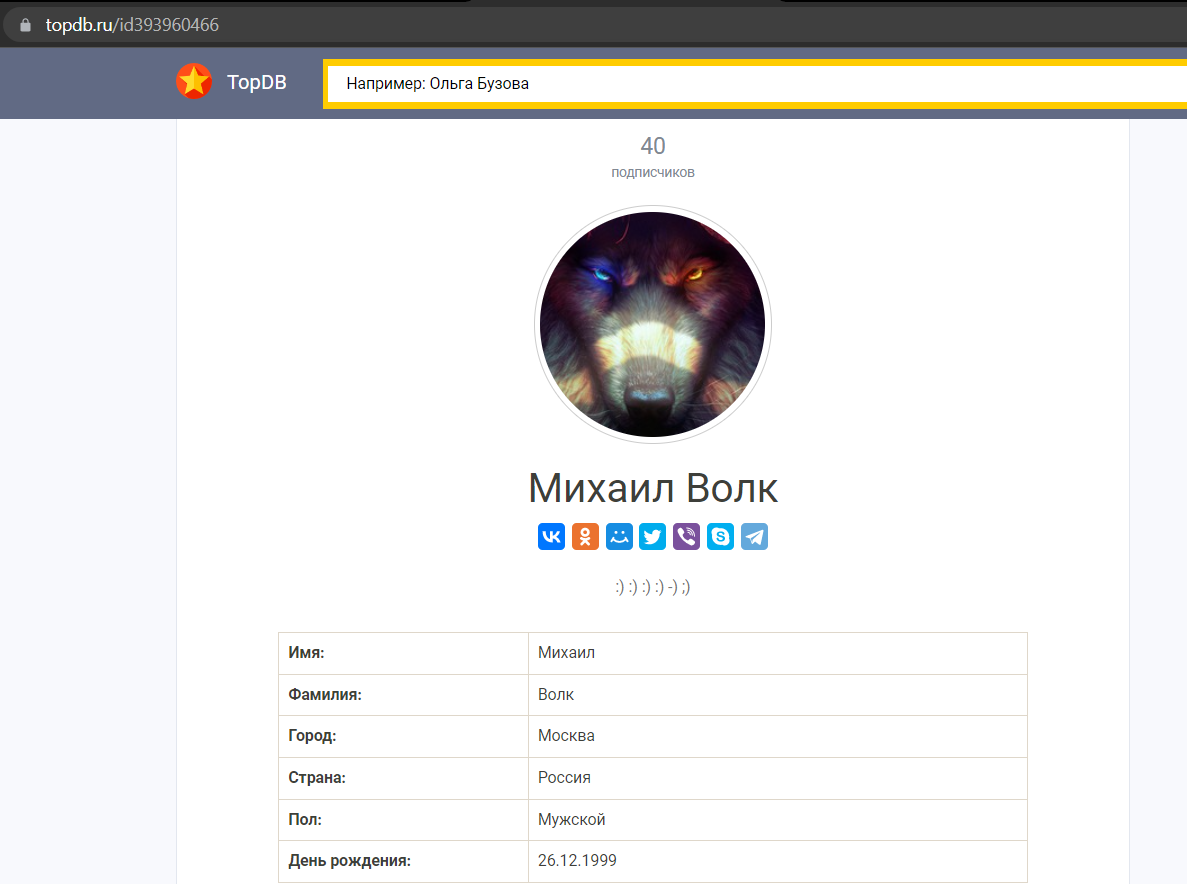Viewport: 1187px width, 884px height.
Task: Click the Moi Mir share icon
Action: click(x=619, y=537)
